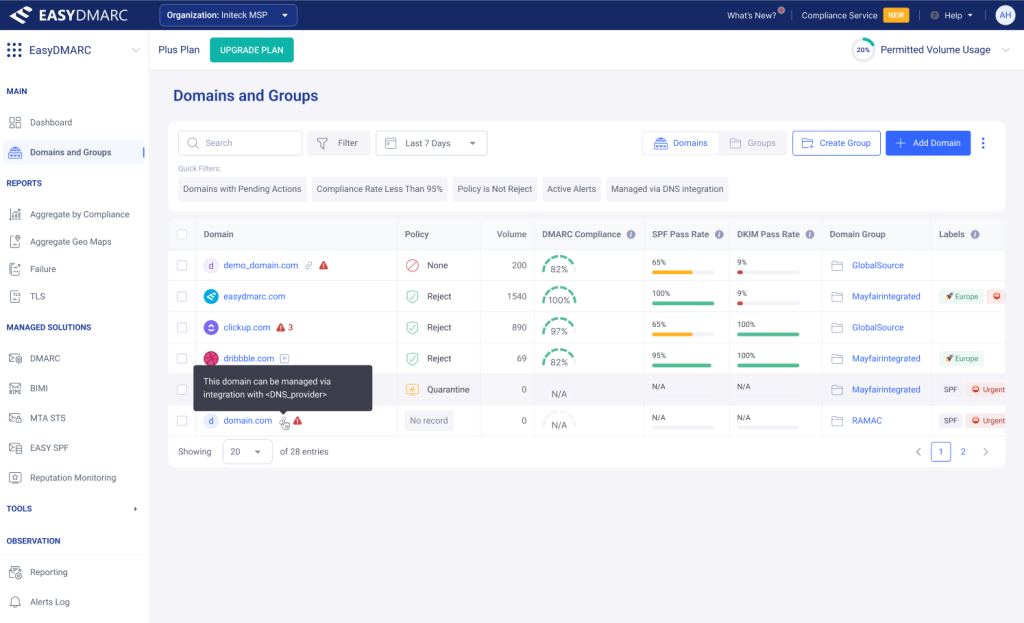This screenshot has width=1024, height=623.
Task: Click the UPGRADE PLAN button
Action: tap(251, 50)
